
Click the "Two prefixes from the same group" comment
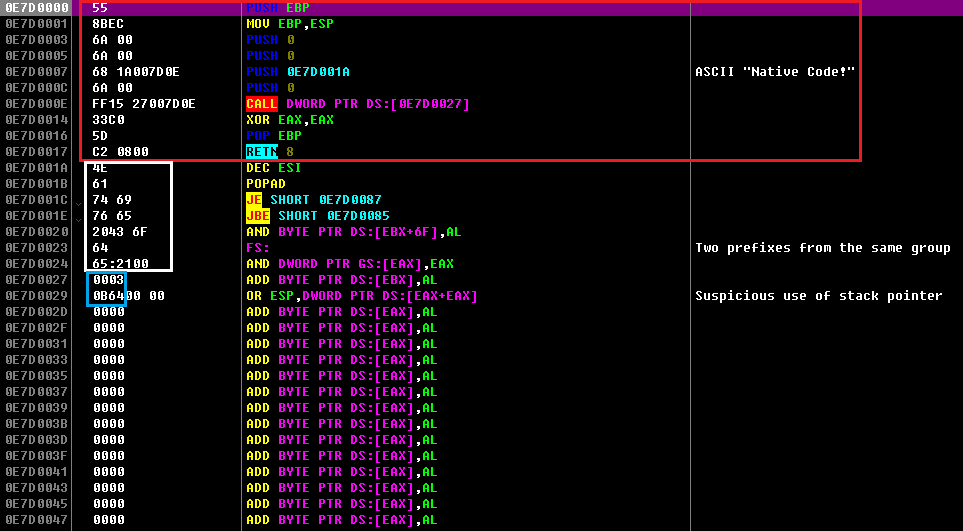(x=823, y=247)
